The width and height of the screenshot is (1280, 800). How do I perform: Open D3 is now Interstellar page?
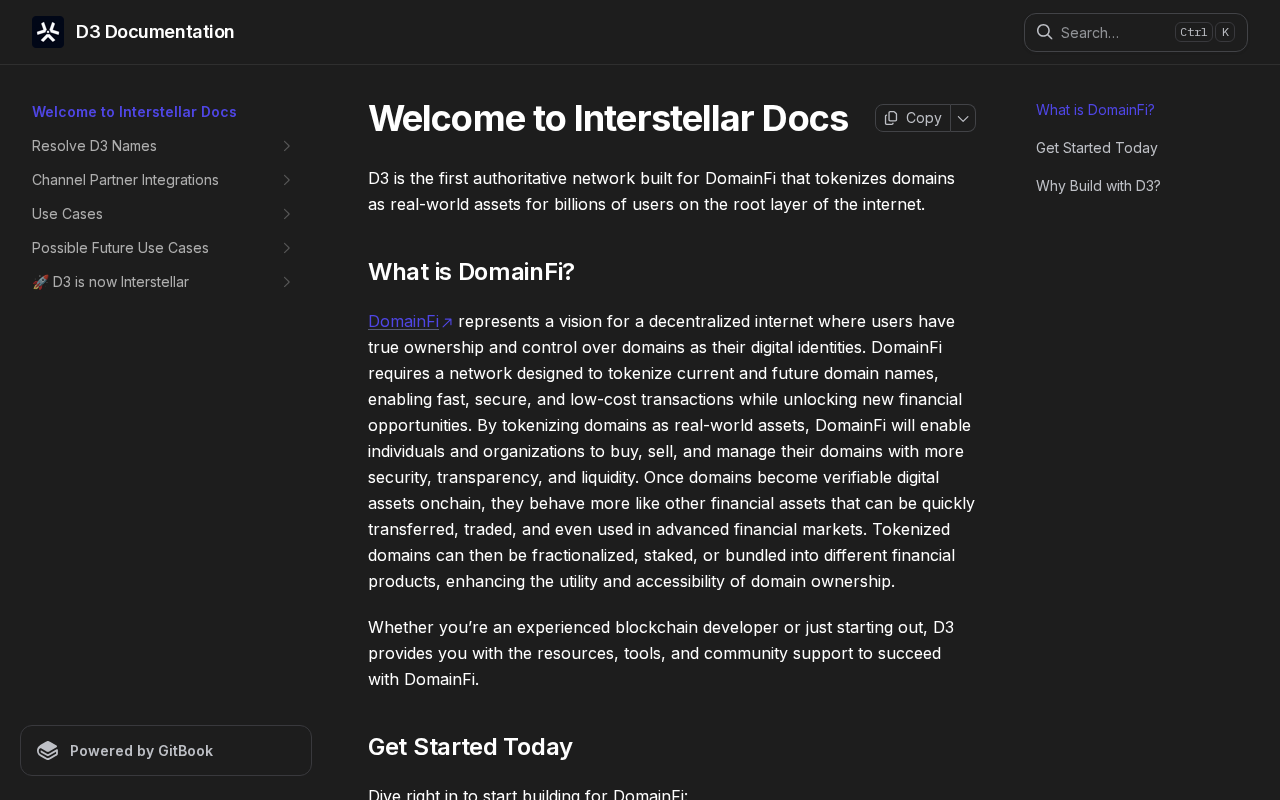(x=110, y=282)
